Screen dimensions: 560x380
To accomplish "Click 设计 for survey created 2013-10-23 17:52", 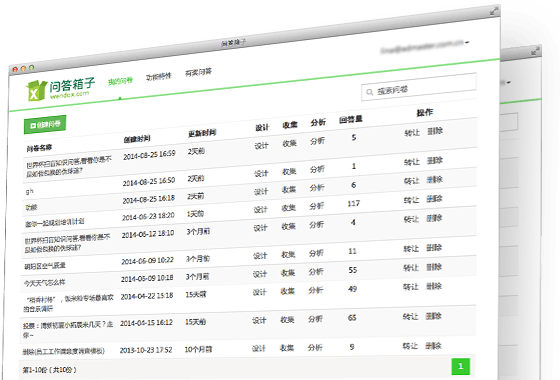I will [259, 348].
